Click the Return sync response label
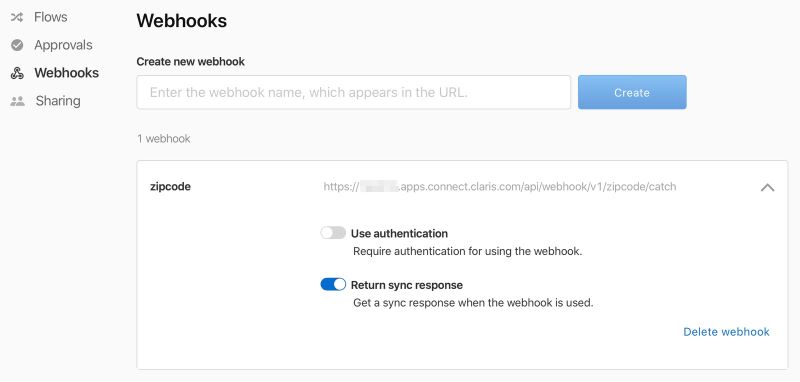 click(407, 285)
